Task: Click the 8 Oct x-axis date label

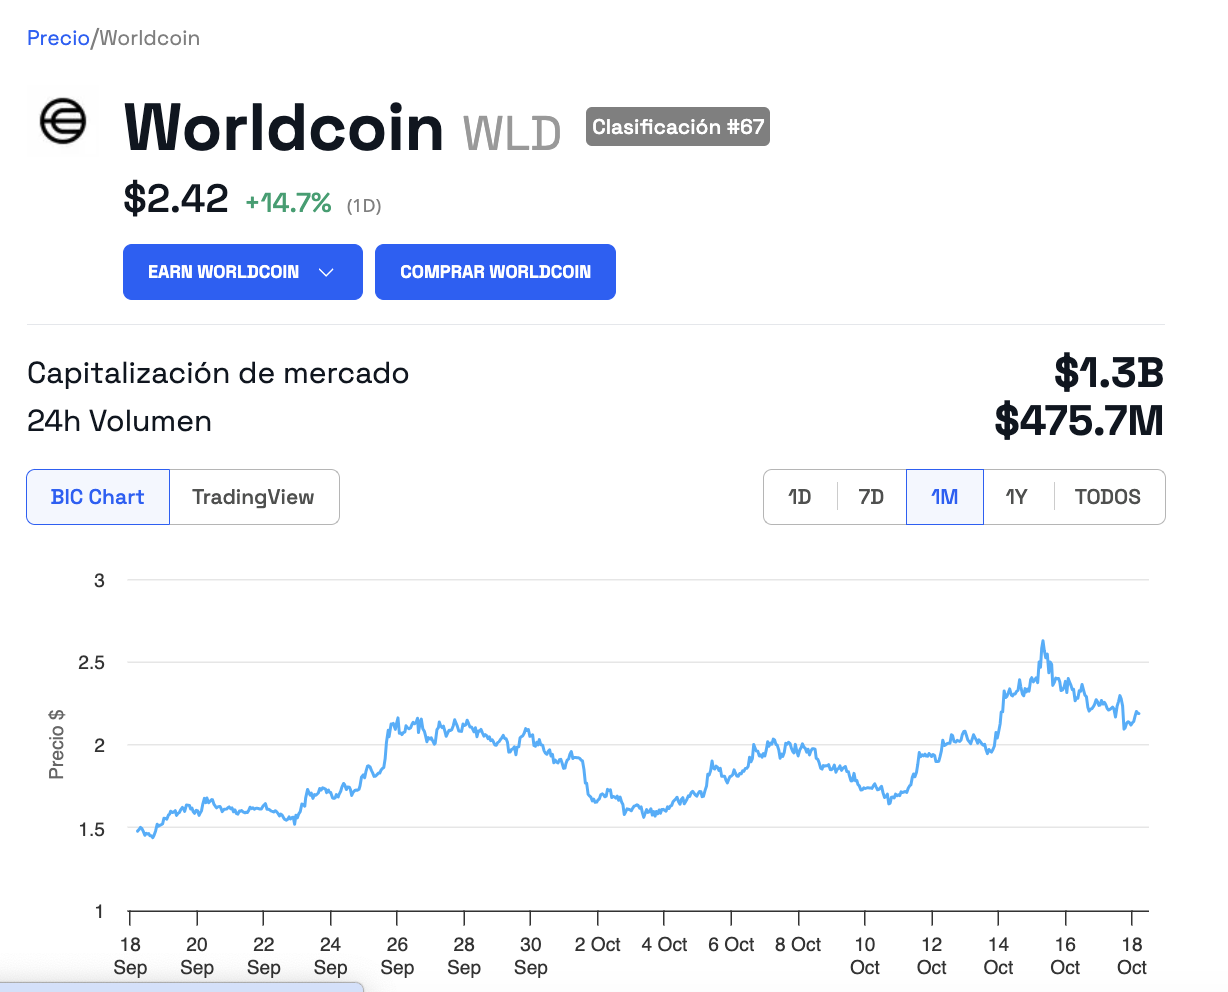Action: [x=798, y=945]
